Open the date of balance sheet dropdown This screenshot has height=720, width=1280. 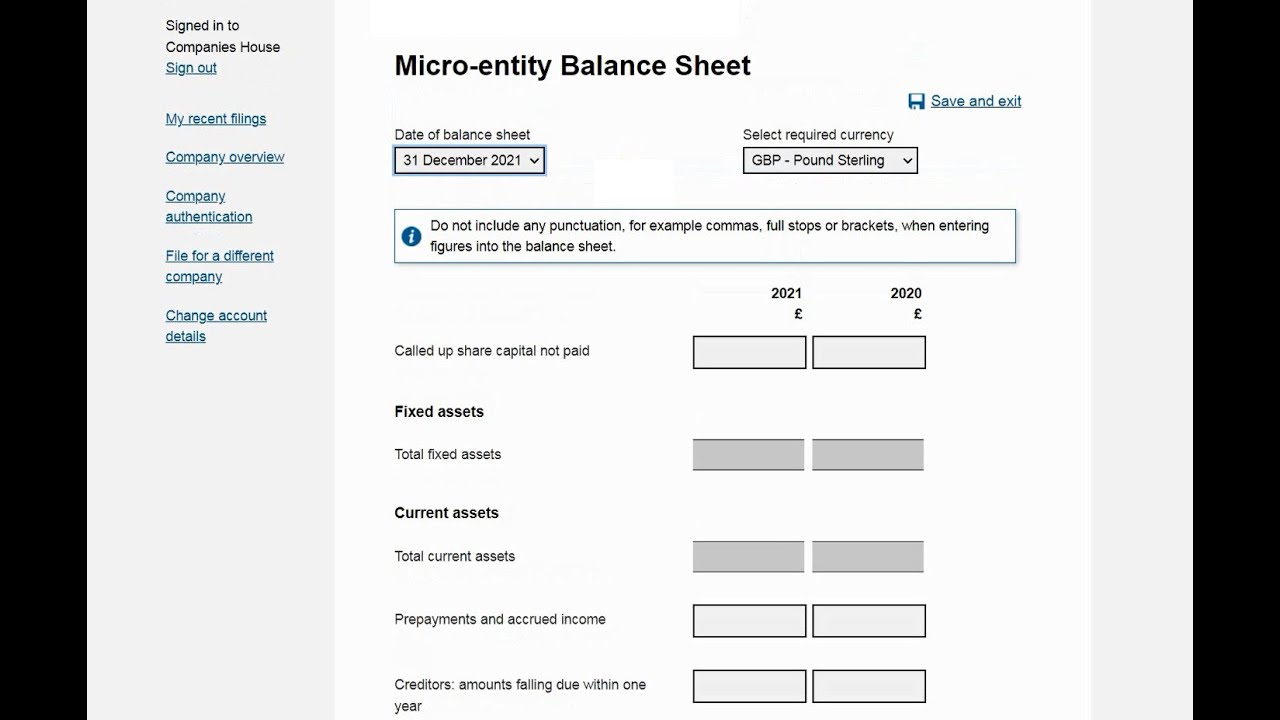point(469,160)
